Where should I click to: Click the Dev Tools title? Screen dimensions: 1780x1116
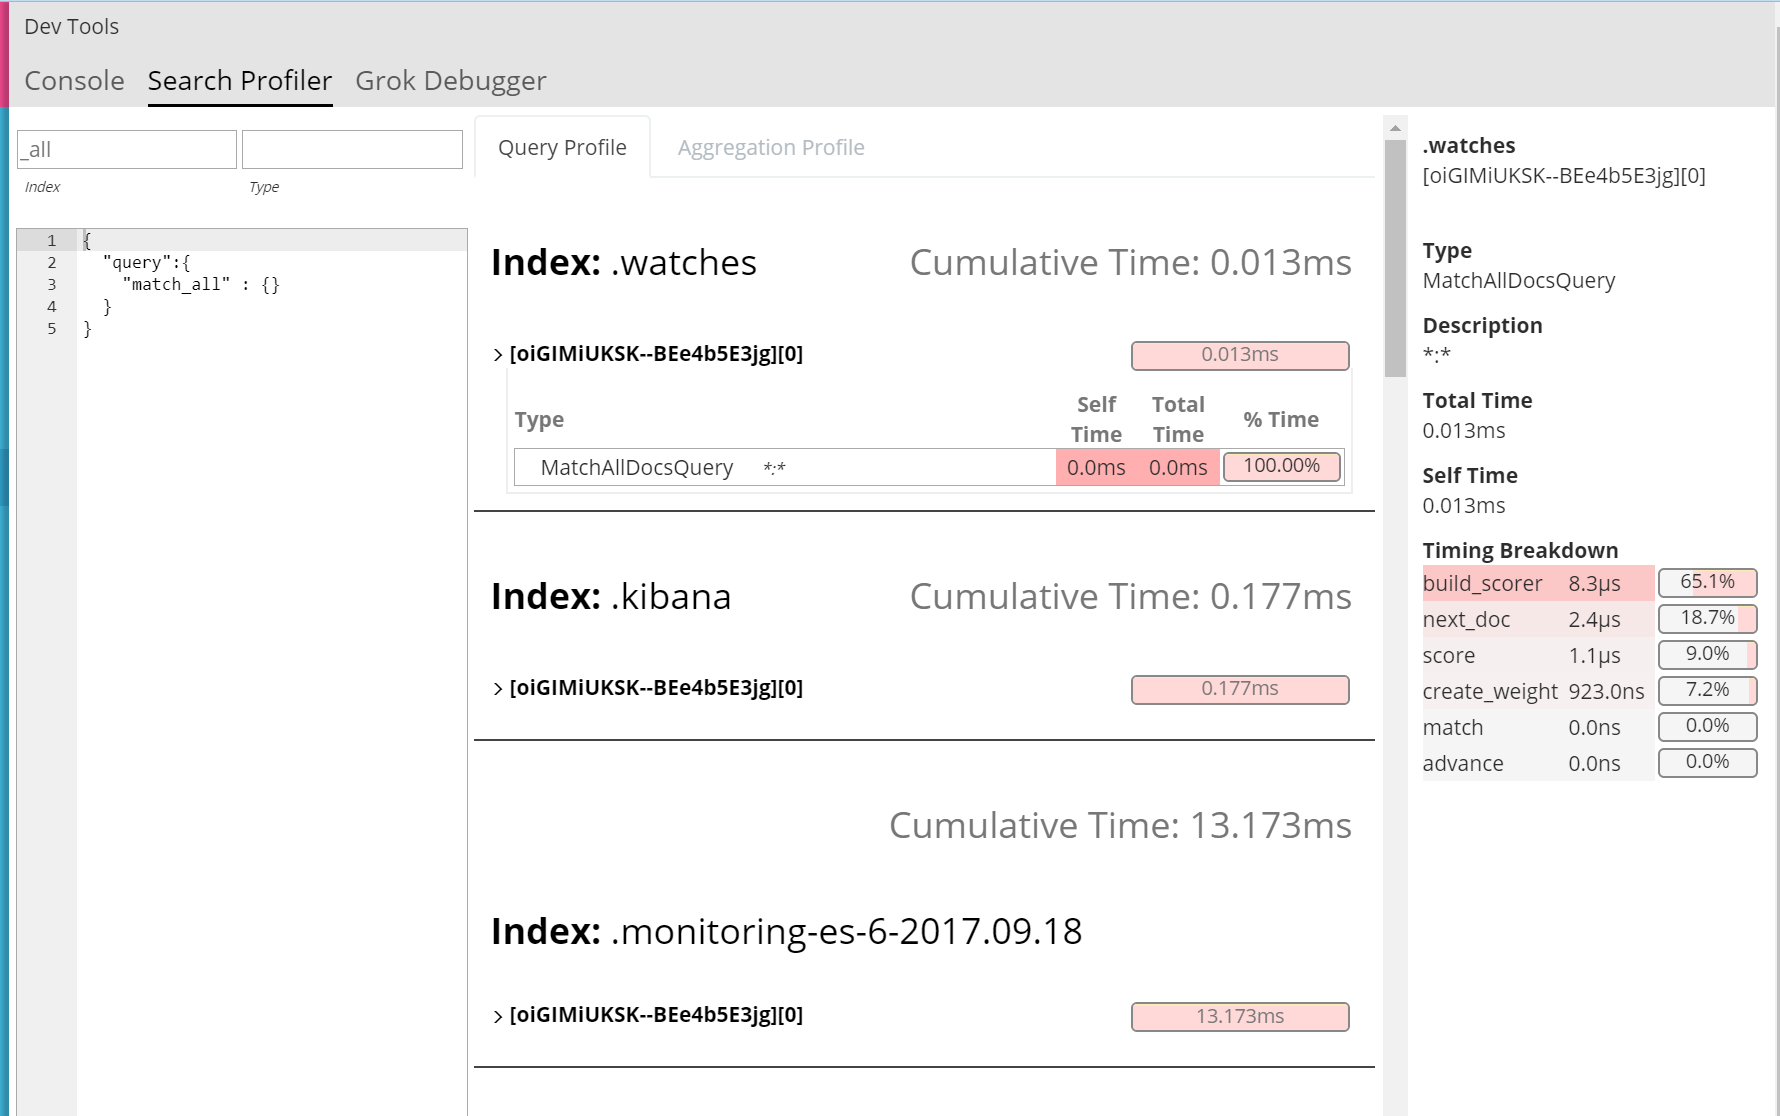pyautogui.click(x=71, y=26)
